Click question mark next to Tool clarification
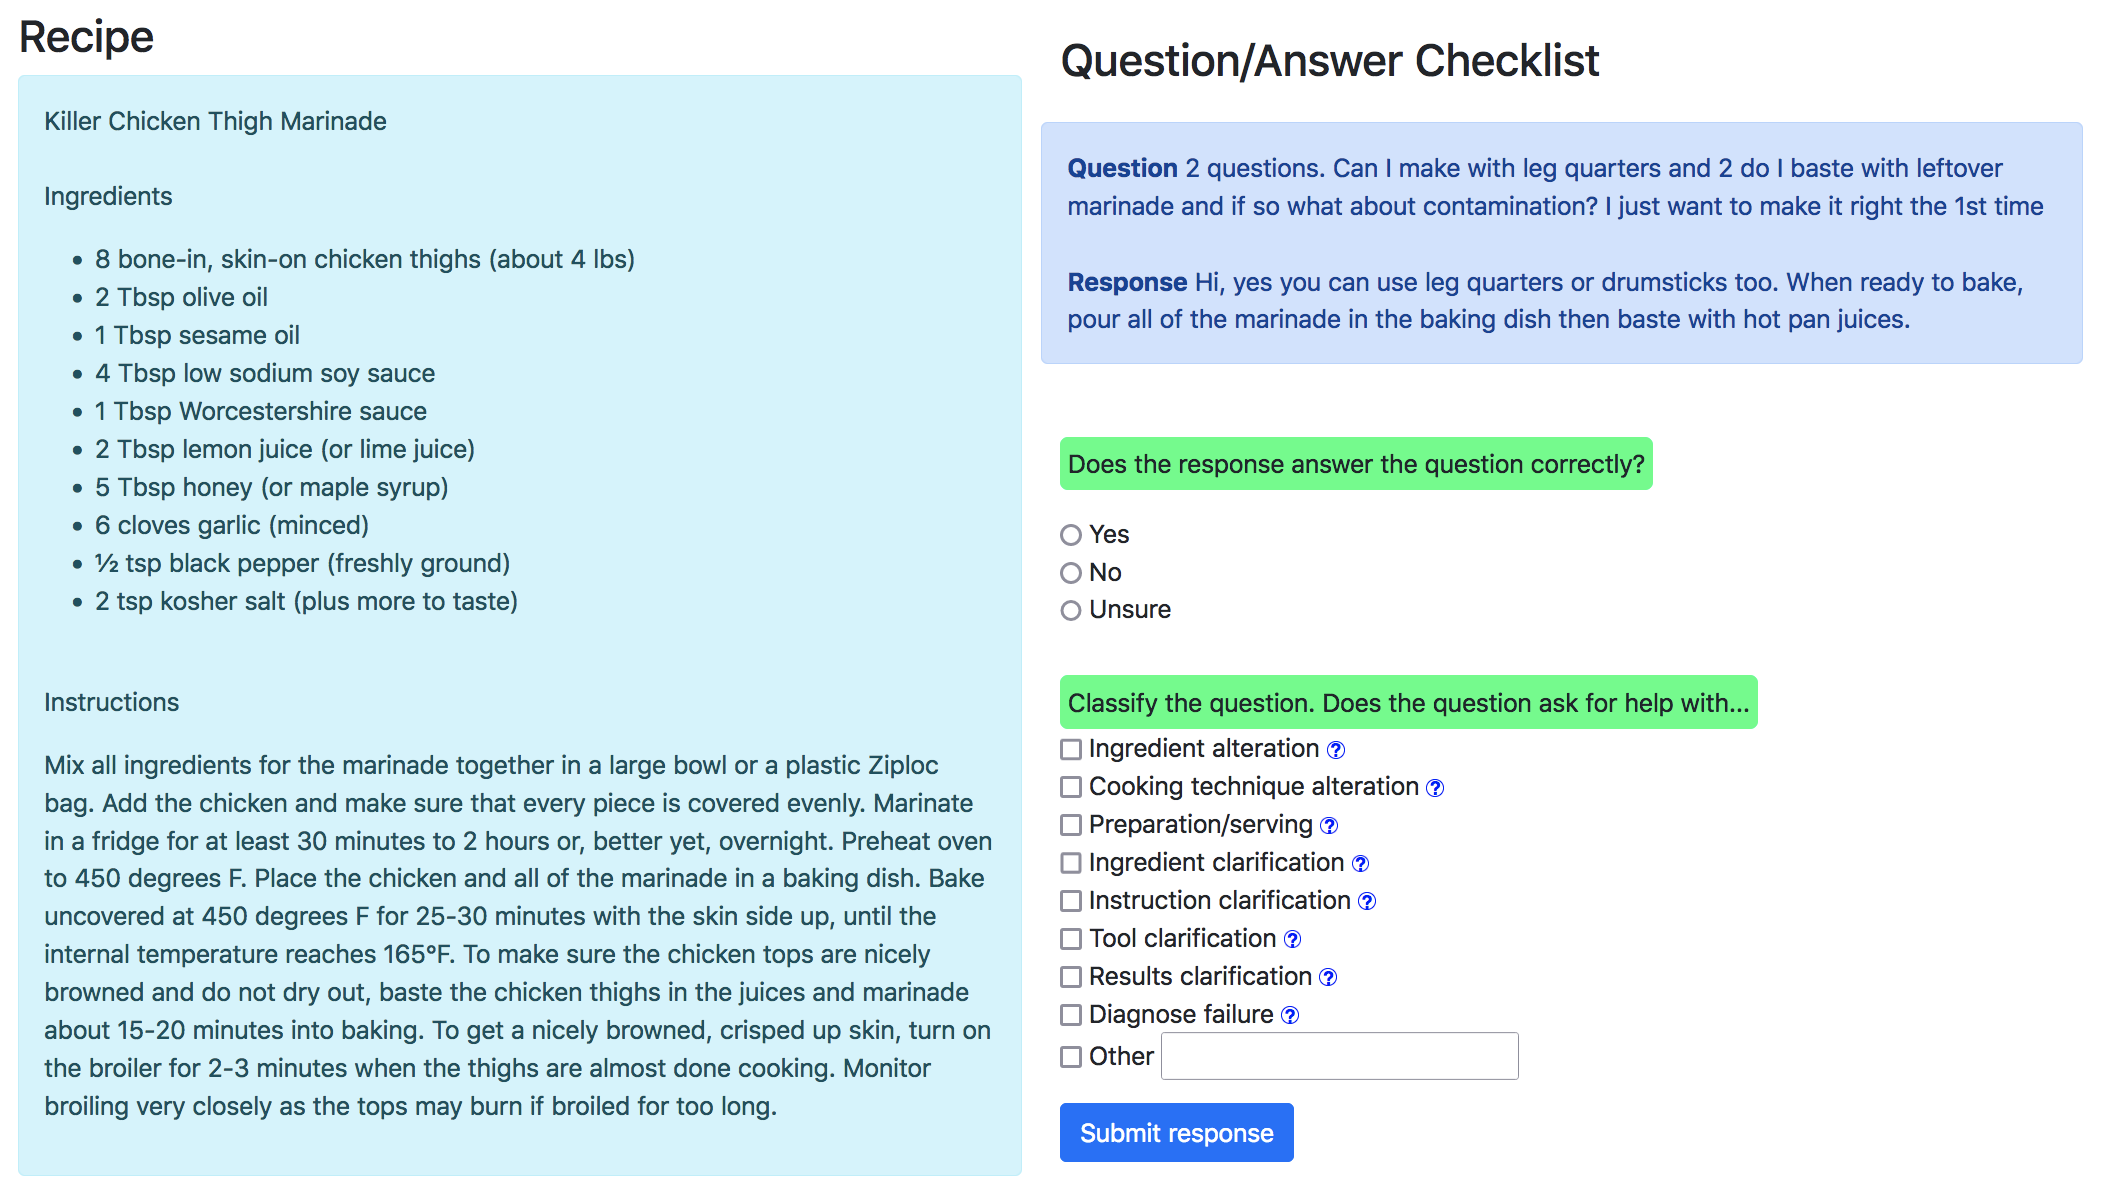This screenshot has height=1202, width=2108. [x=1292, y=940]
